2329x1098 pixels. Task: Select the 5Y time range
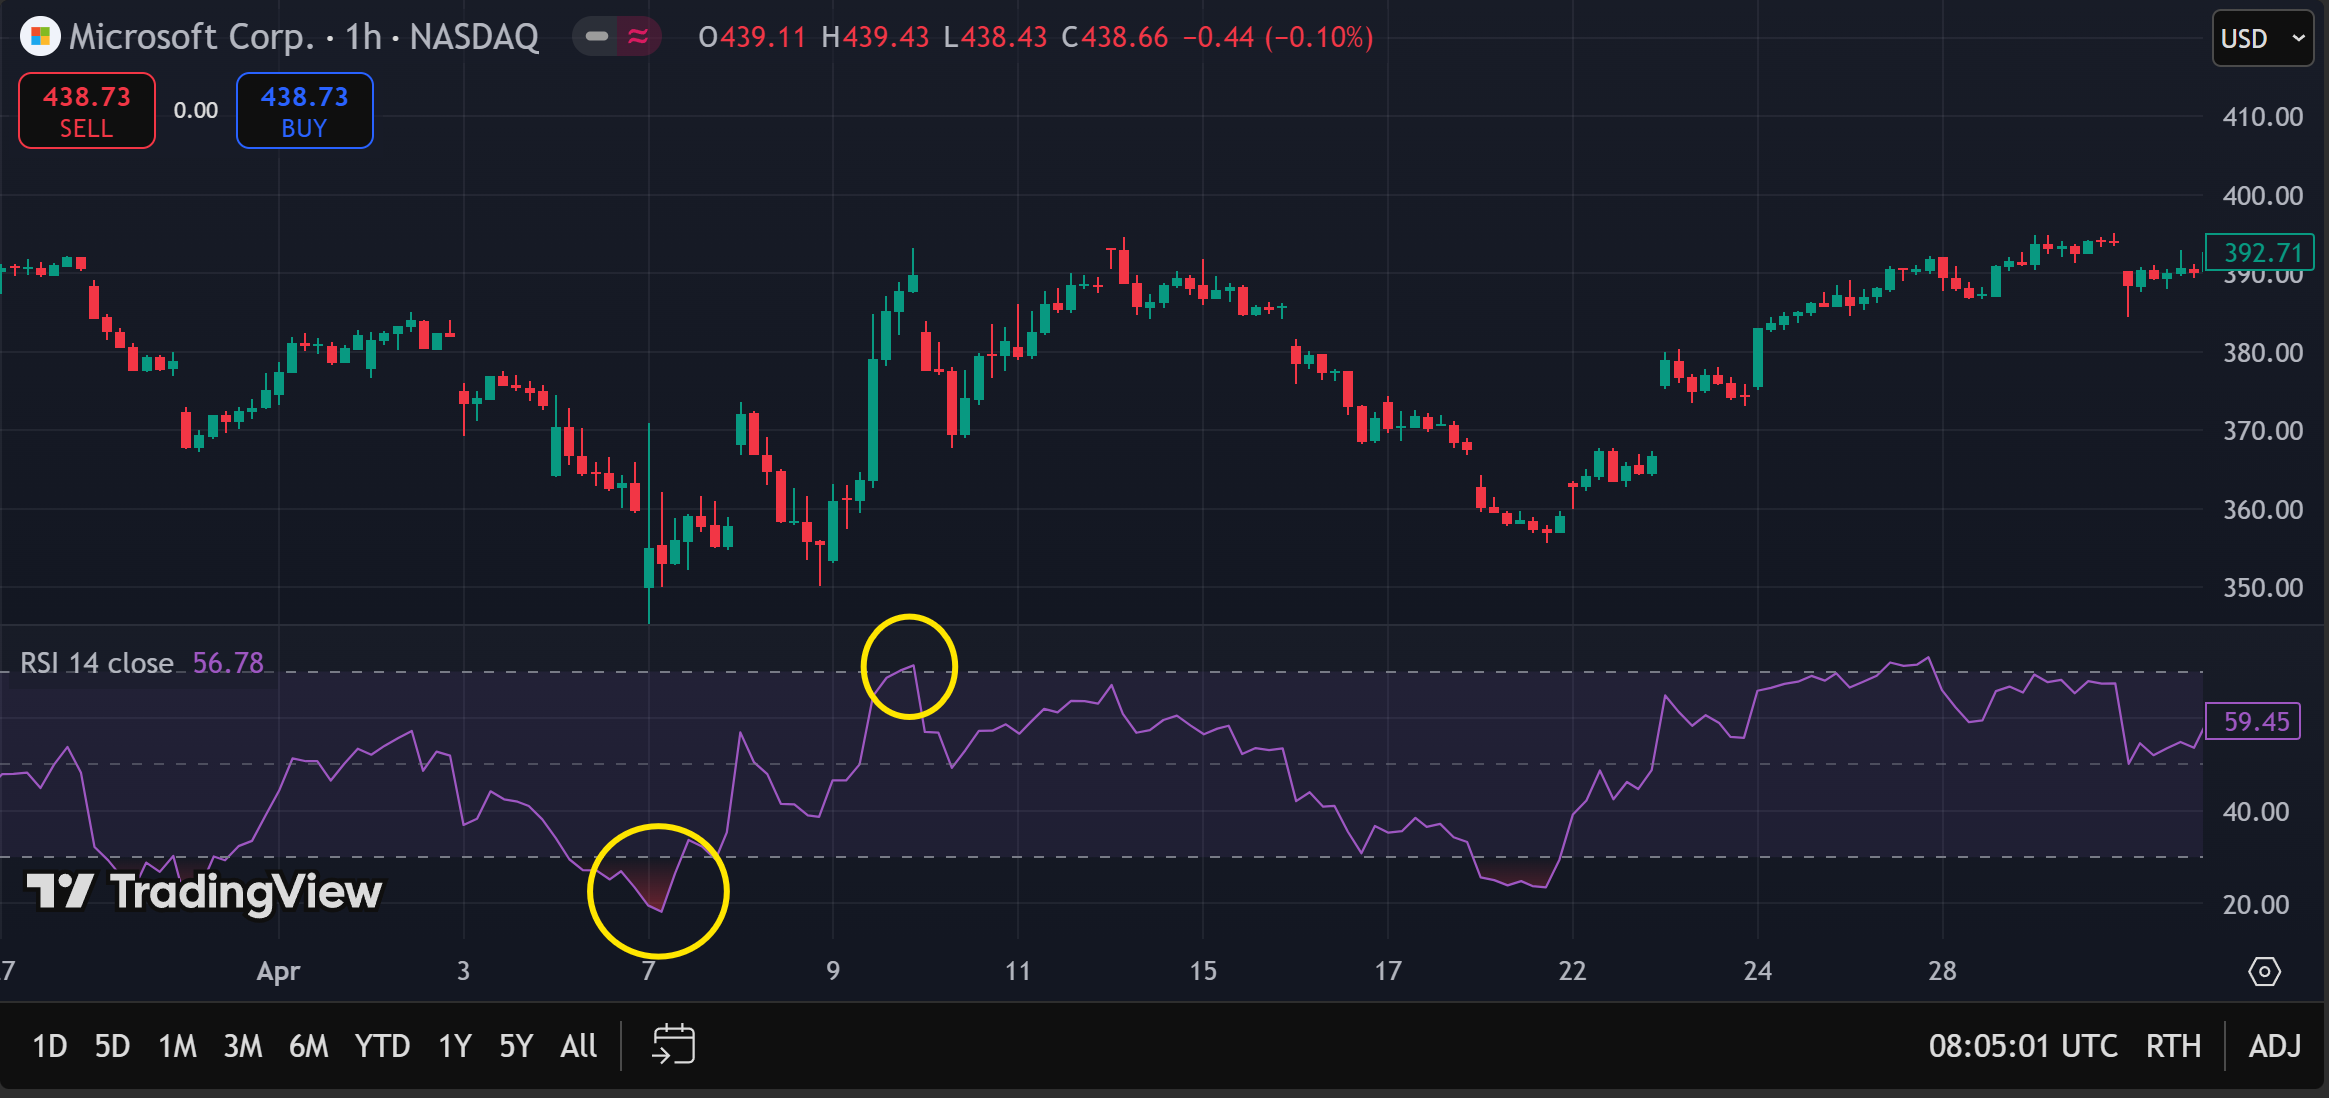(516, 1046)
